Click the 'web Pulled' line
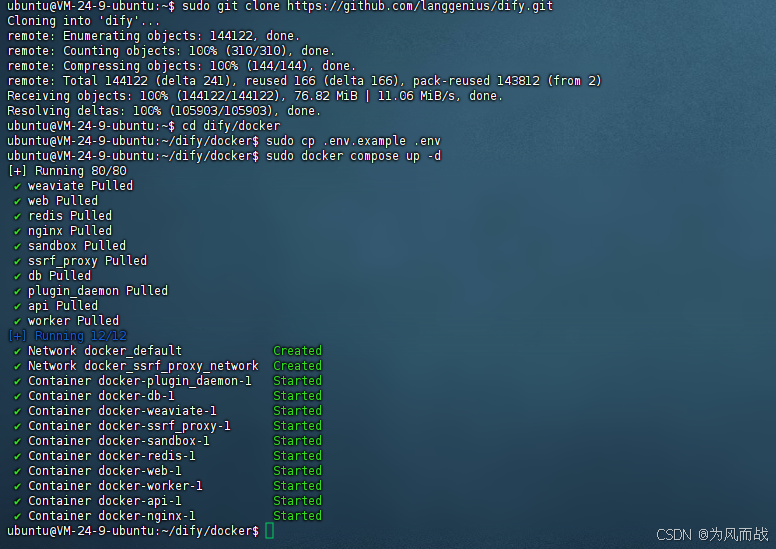Image resolution: width=776 pixels, height=549 pixels. (x=56, y=201)
